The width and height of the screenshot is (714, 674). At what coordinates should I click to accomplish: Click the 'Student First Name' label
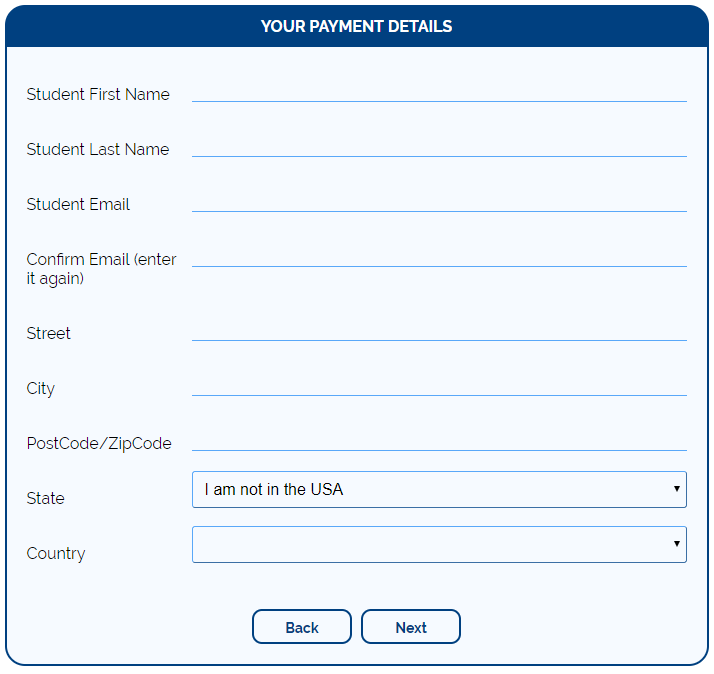tap(98, 95)
